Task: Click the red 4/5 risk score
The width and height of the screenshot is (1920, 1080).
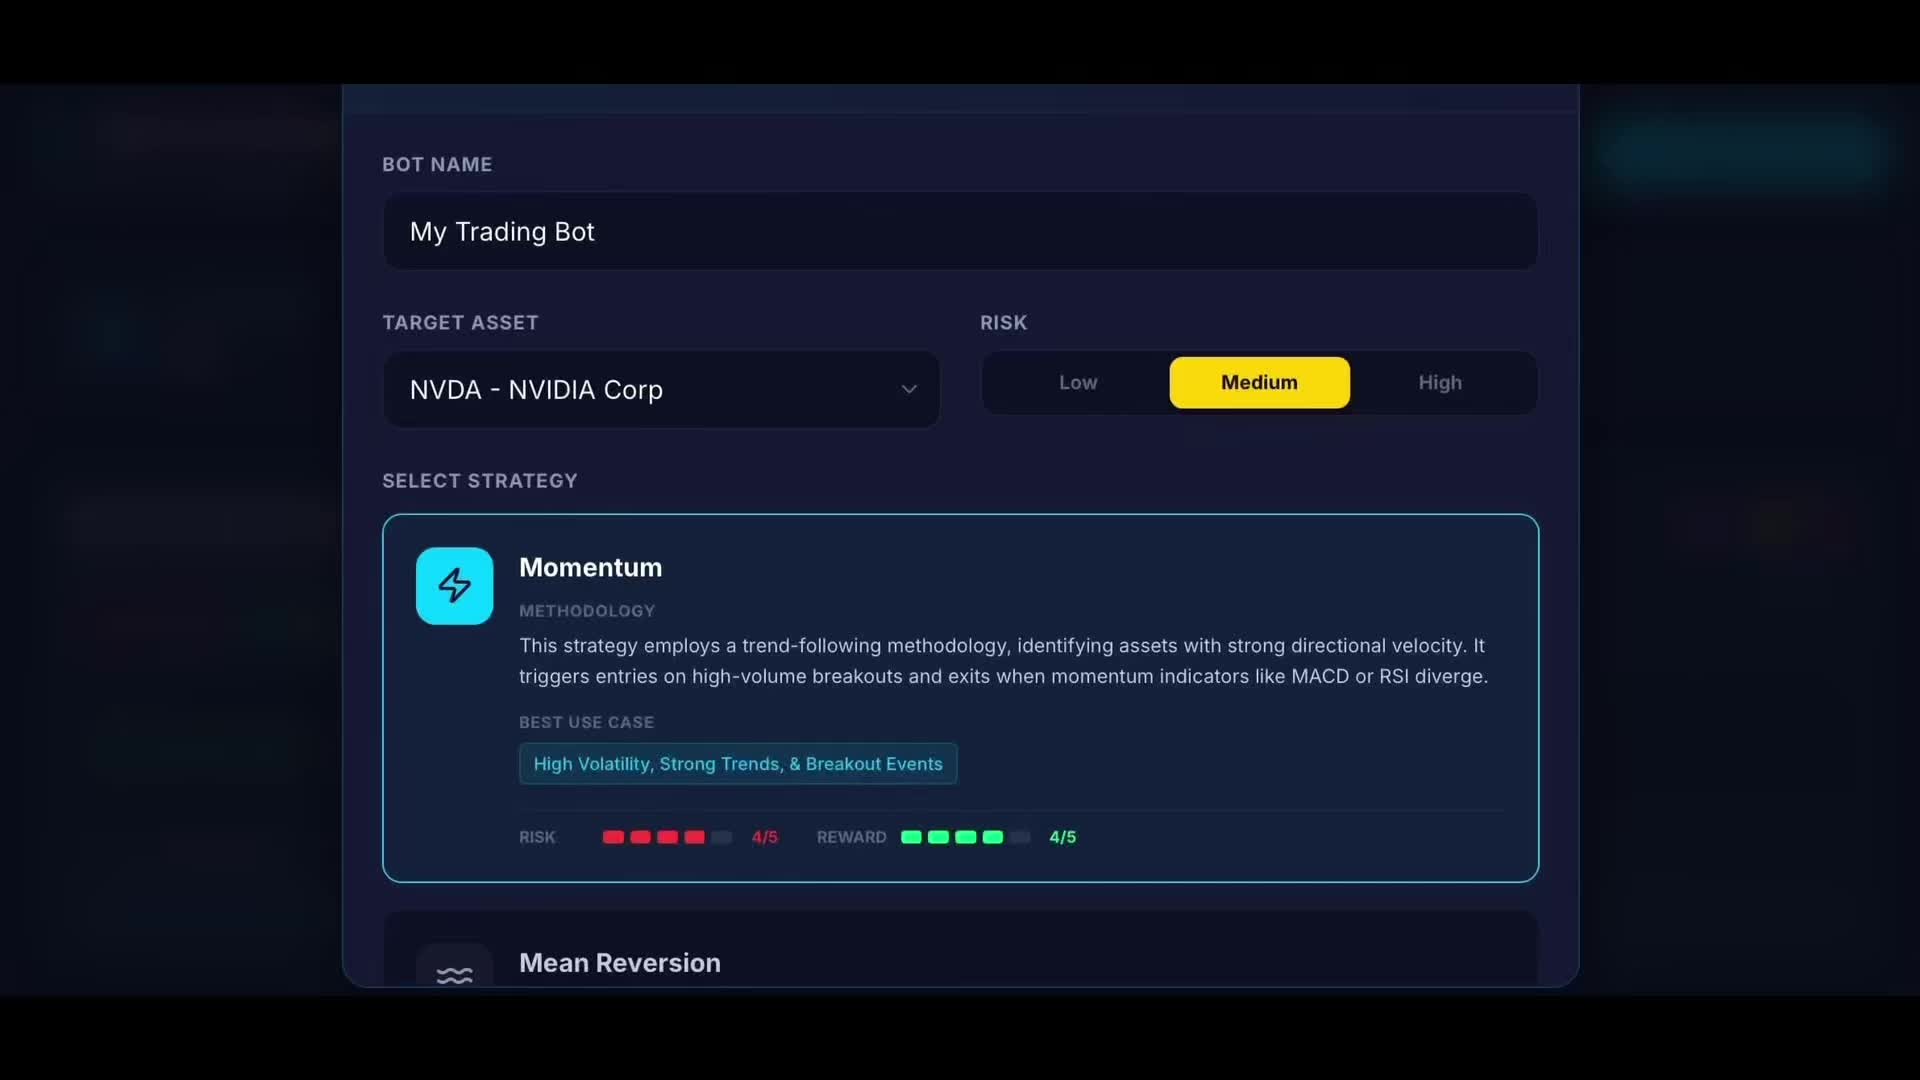Action: [764, 837]
